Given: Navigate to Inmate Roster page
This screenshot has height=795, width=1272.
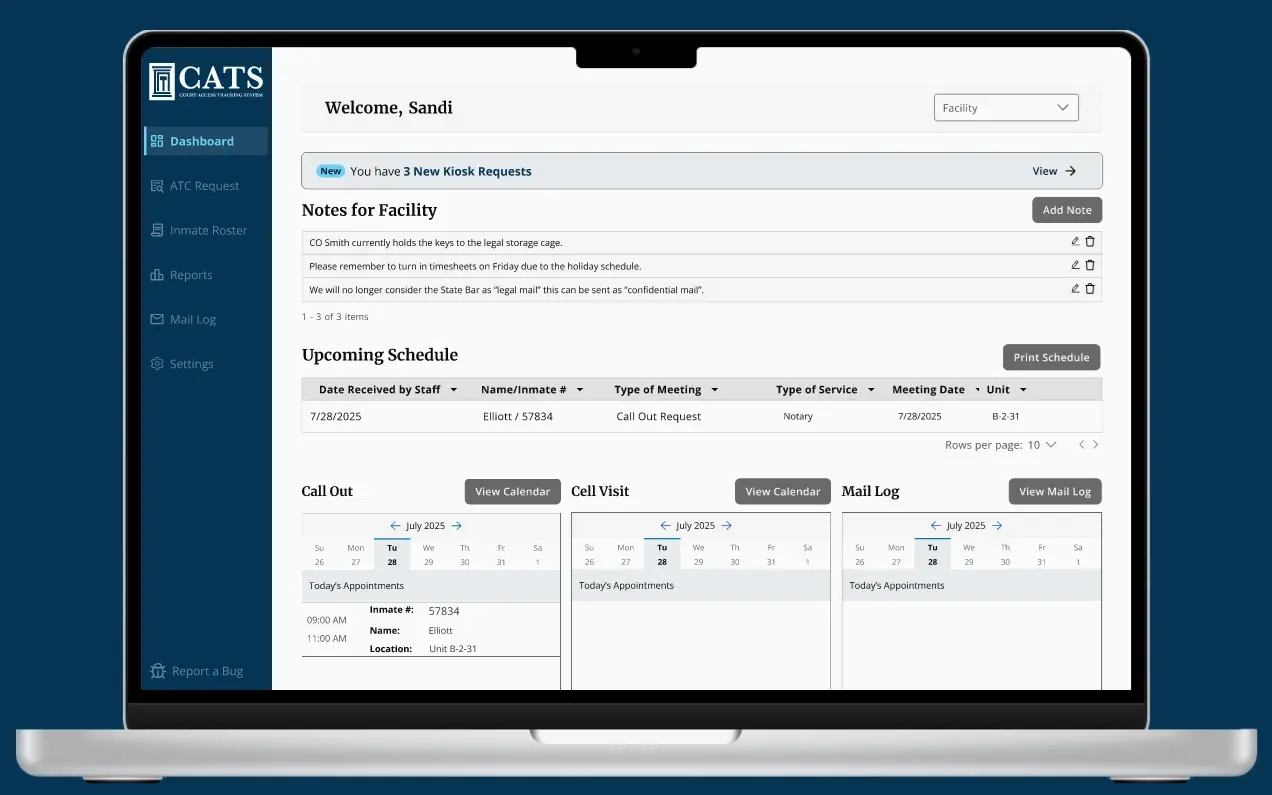Looking at the screenshot, I should pos(207,230).
